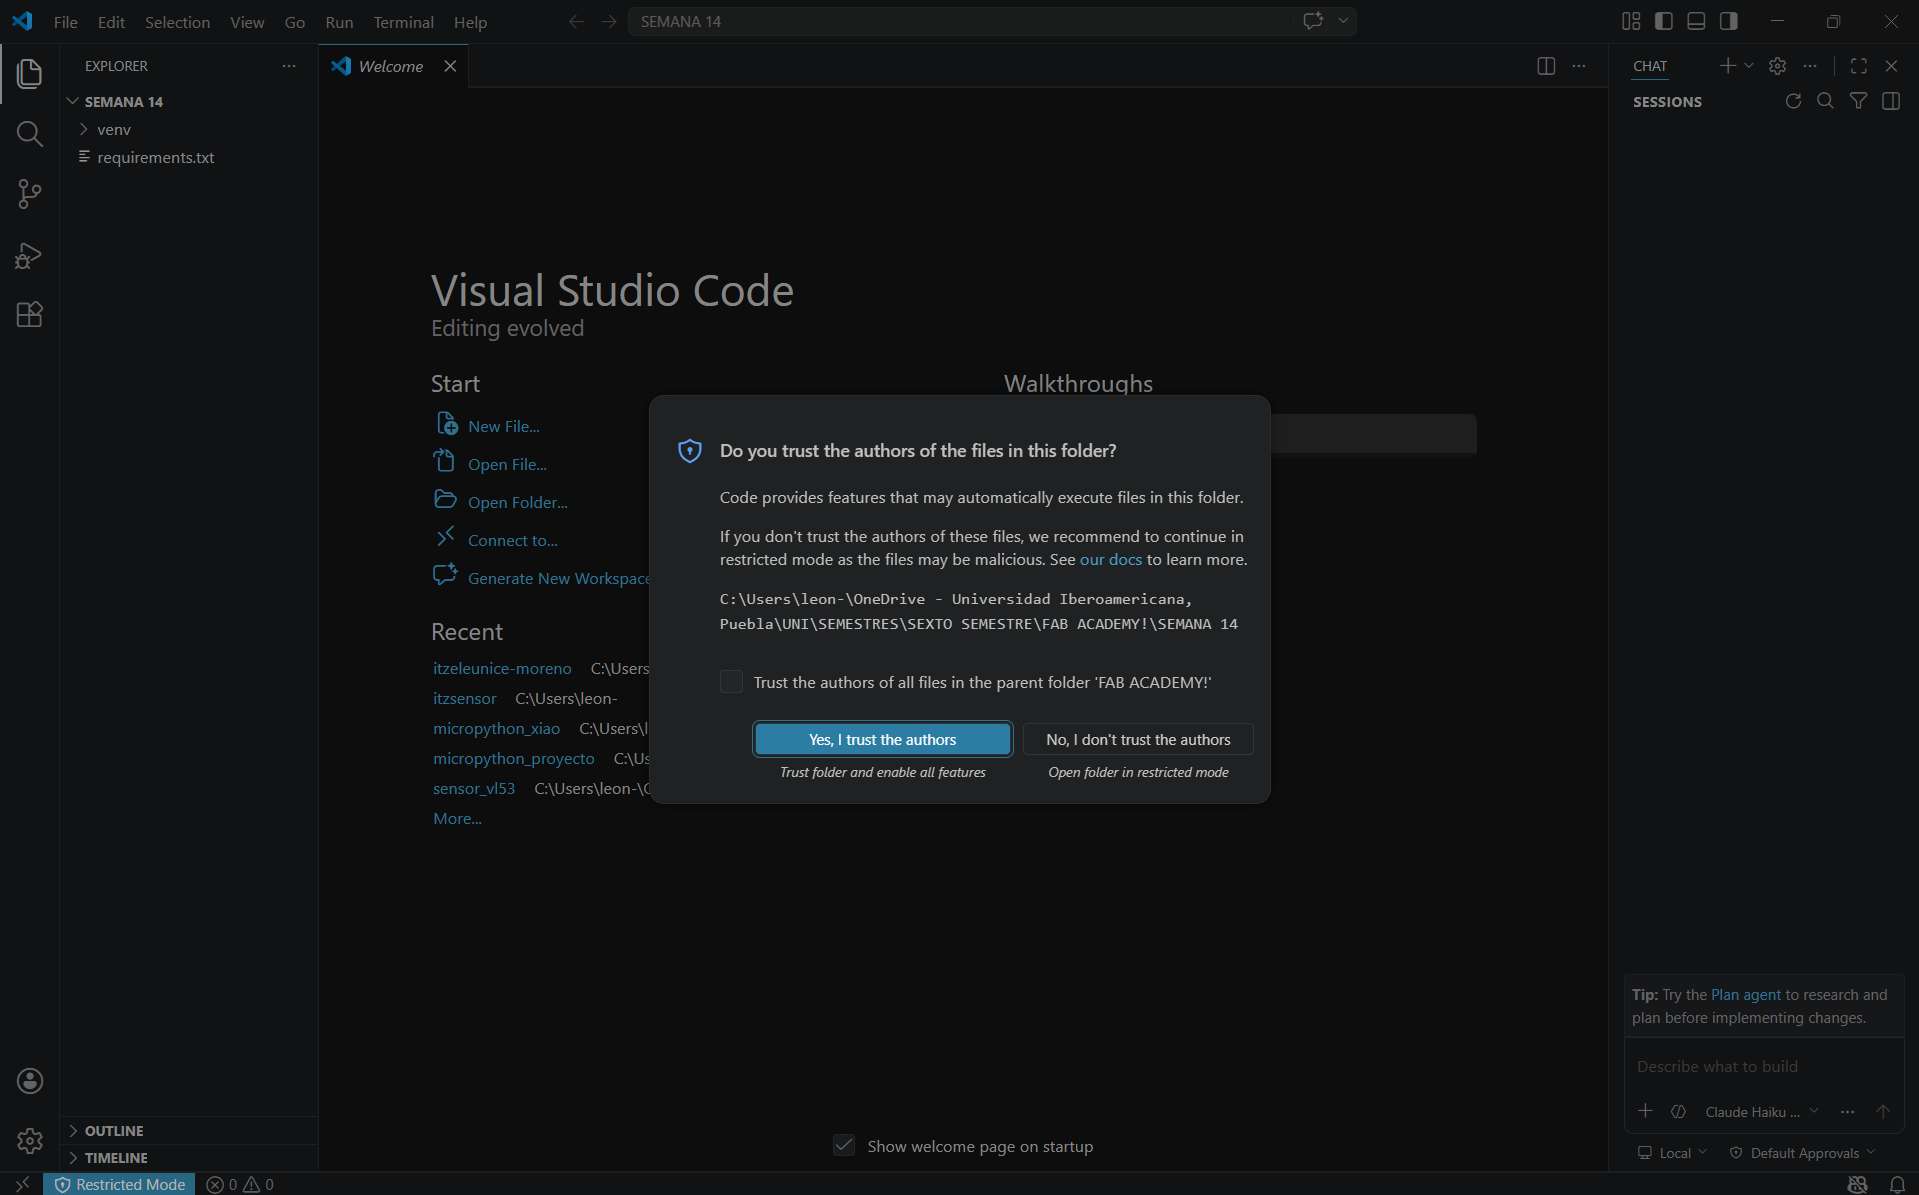Screen dimensions: 1919x1195
Task: Open the File menu
Action: coord(66,22)
